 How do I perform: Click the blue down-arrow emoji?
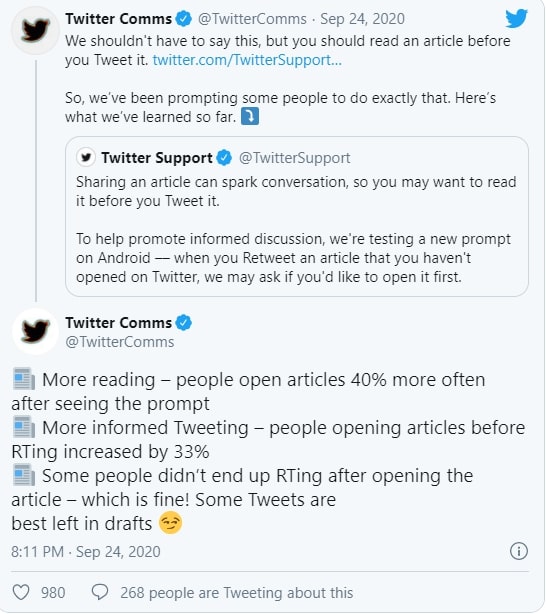pyautogui.click(x=249, y=116)
